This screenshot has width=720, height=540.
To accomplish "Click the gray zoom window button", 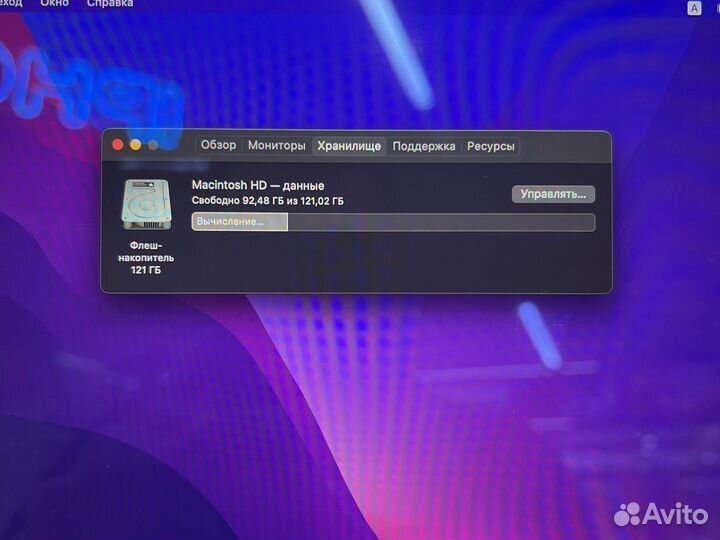I will click(153, 145).
